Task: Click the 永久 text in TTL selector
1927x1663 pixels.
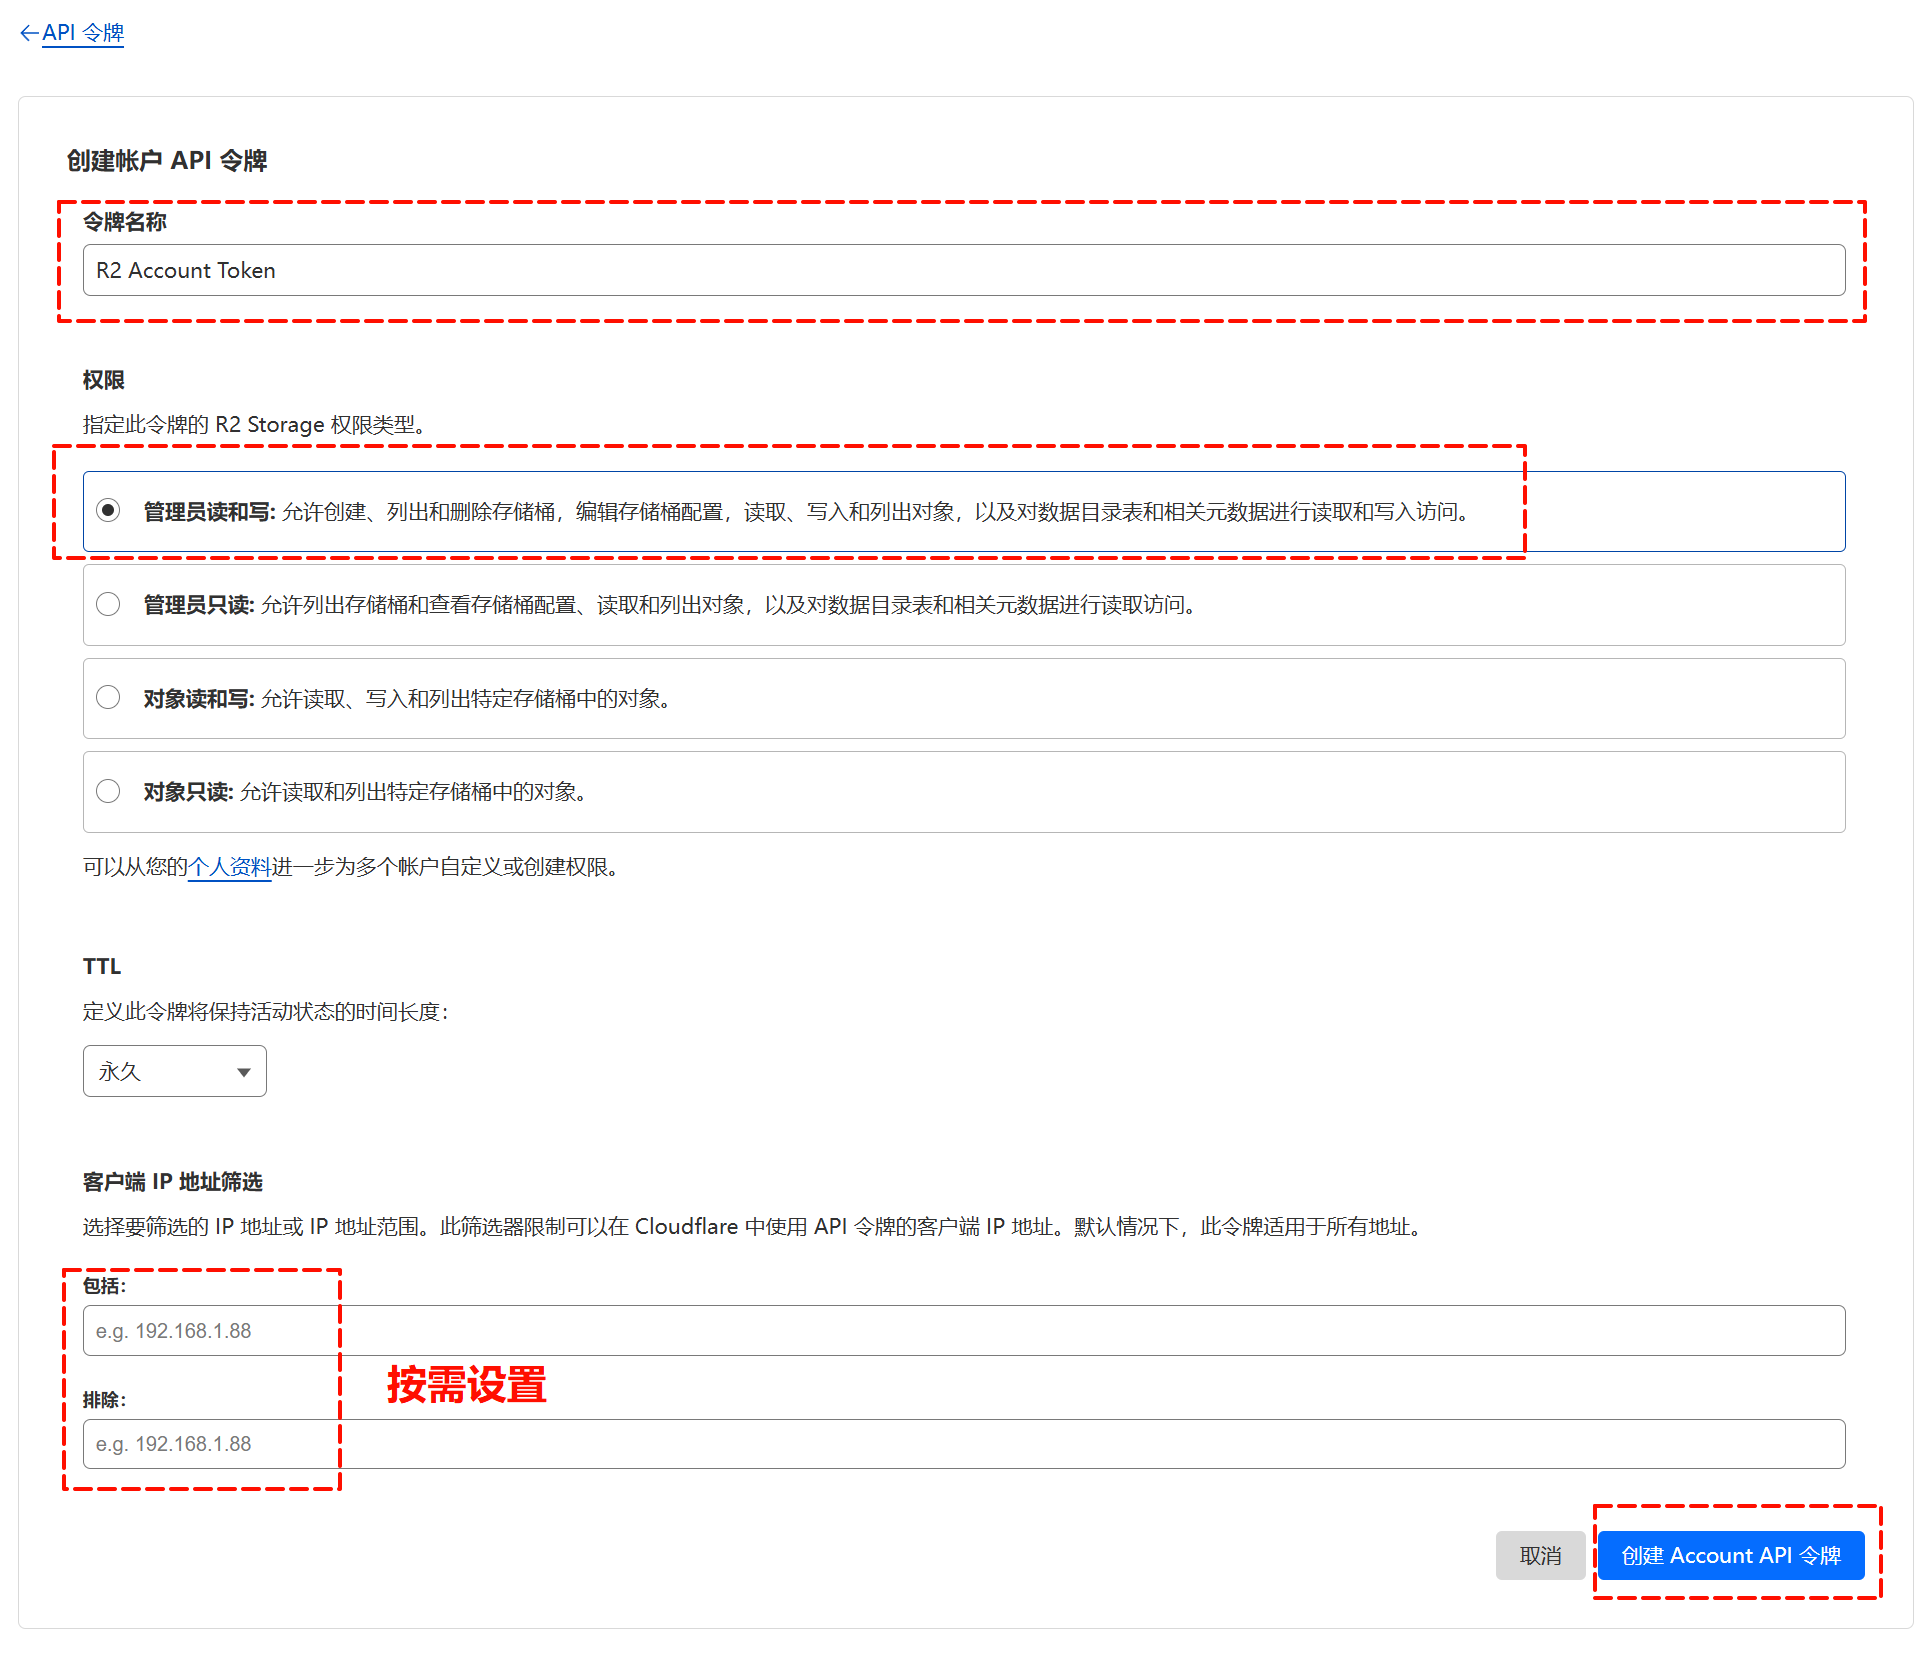Action: coord(120,1072)
